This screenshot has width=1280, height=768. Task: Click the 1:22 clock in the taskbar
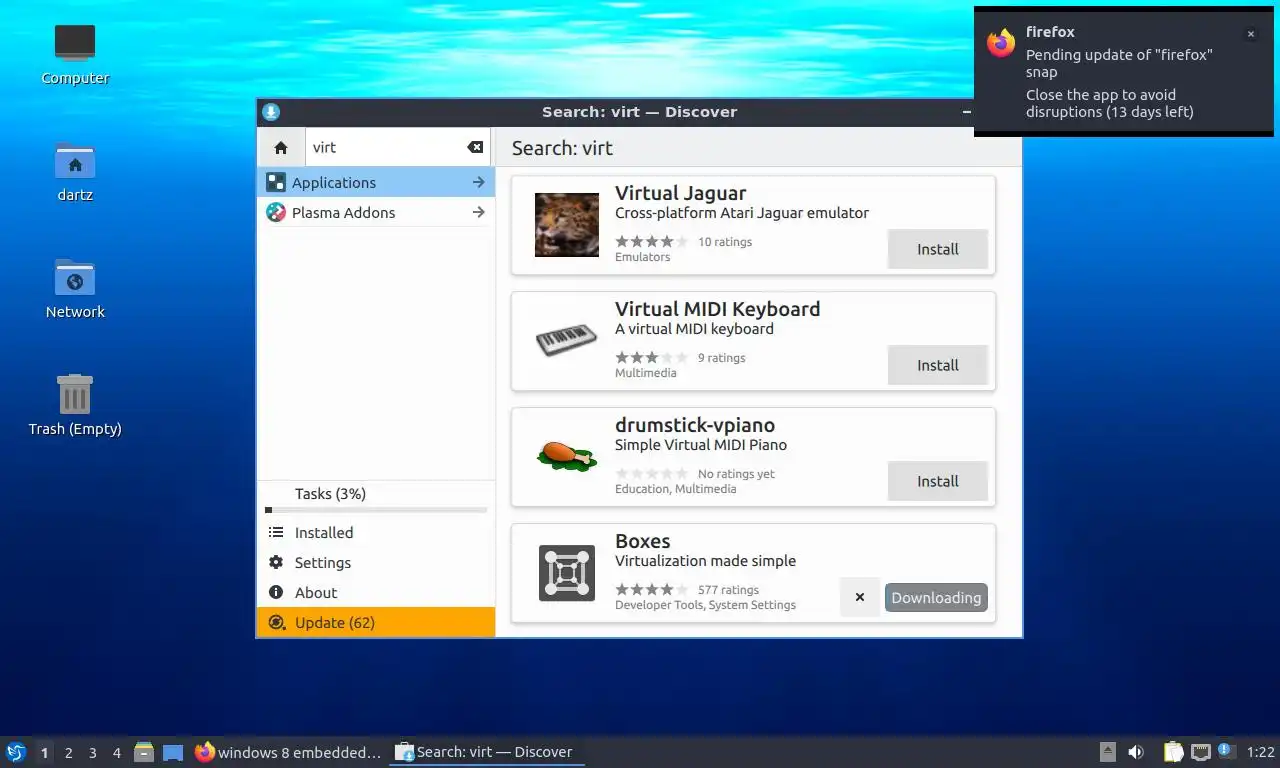(x=1260, y=752)
